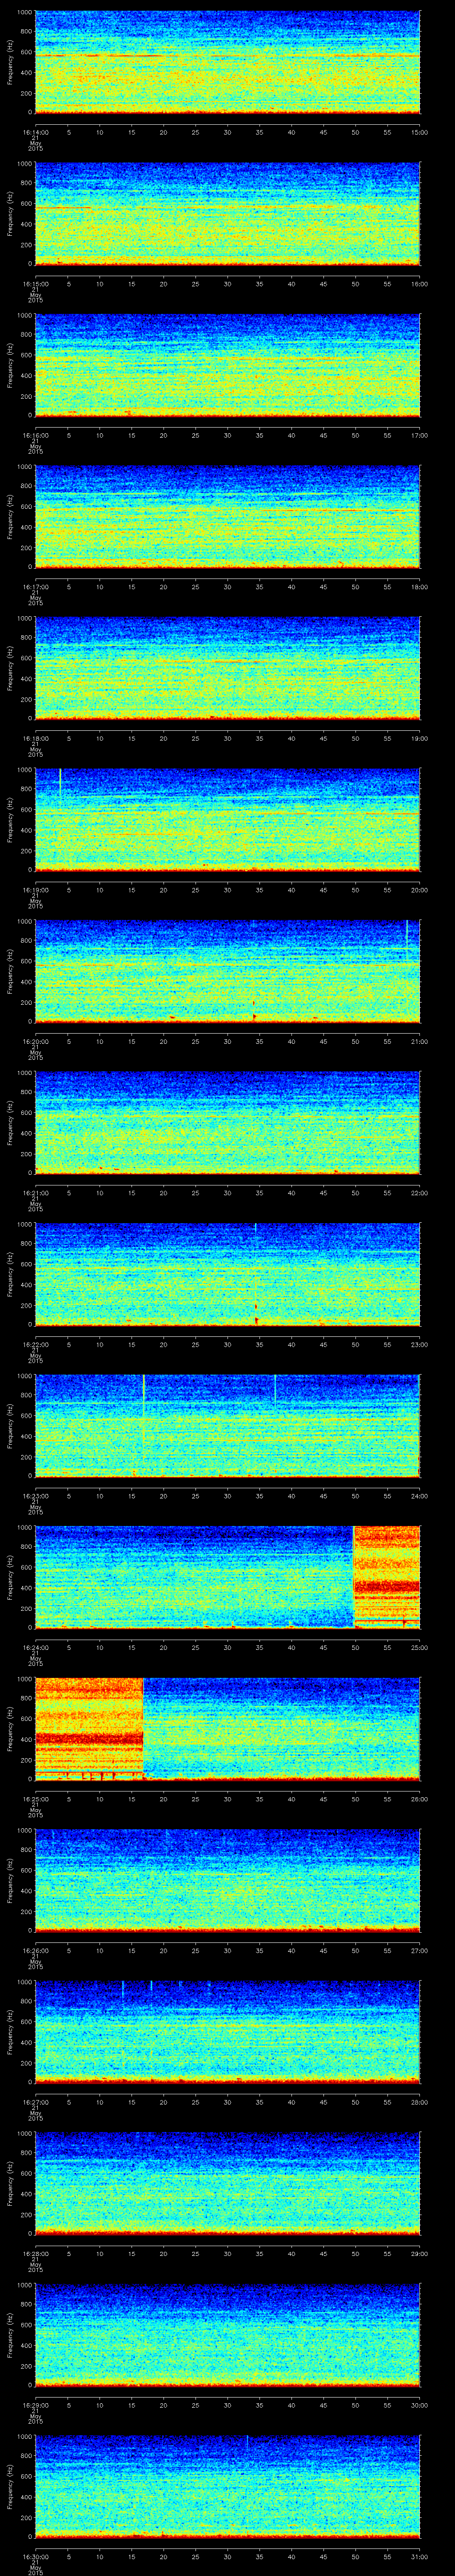The width and height of the screenshot is (455, 2576).
Task: Click the 23:00 end time label
Action: coord(419,1344)
